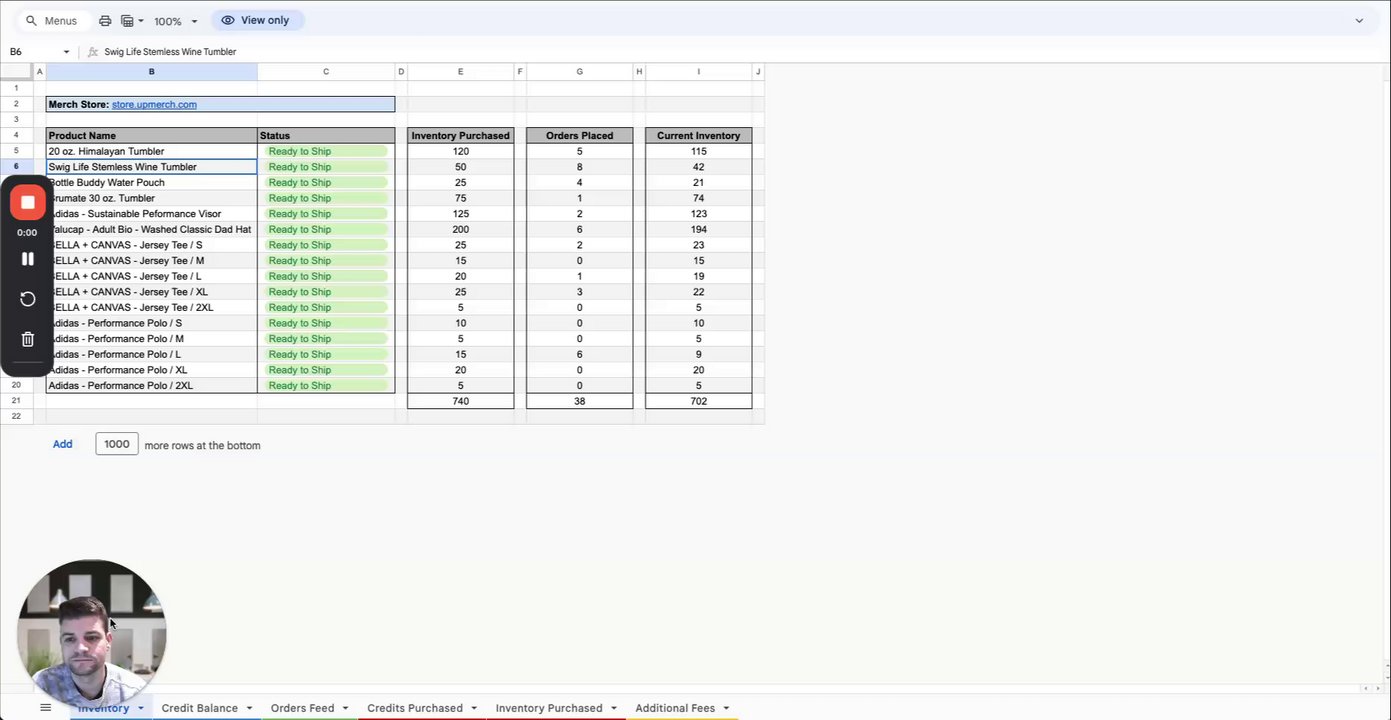Select Himalayan Tumbler inventory purchased 120 cell
The width and height of the screenshot is (1391, 720).
[x=460, y=152]
